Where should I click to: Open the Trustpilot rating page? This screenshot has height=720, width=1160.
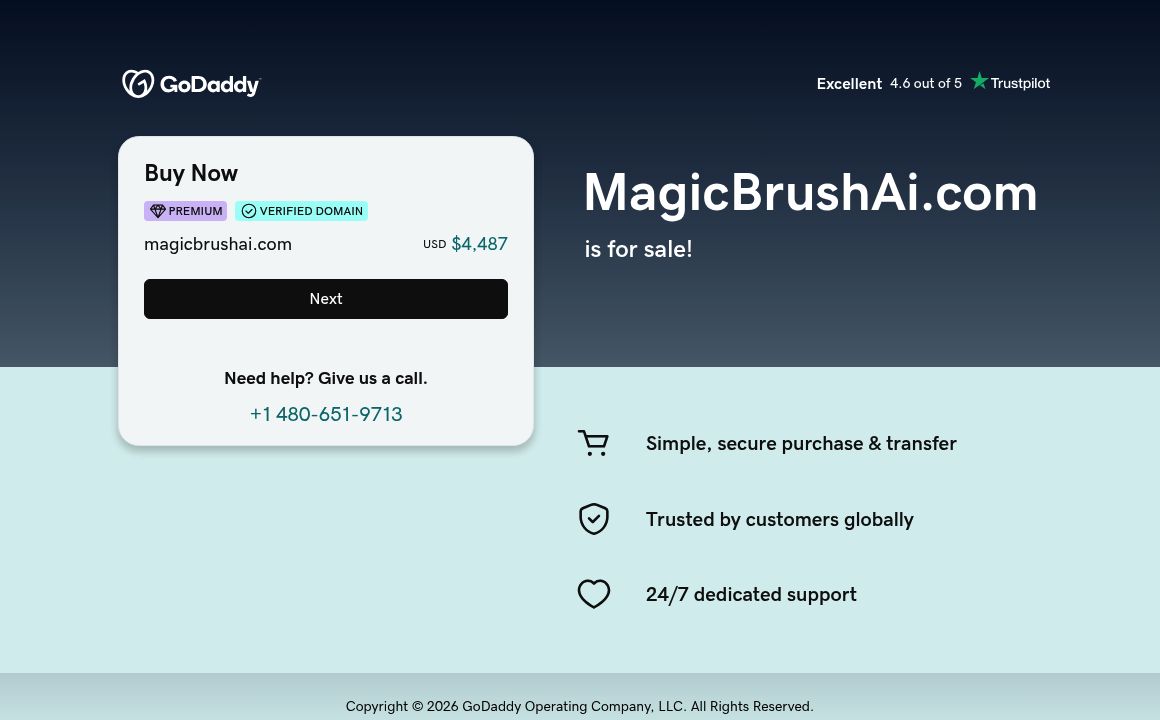(x=1020, y=83)
